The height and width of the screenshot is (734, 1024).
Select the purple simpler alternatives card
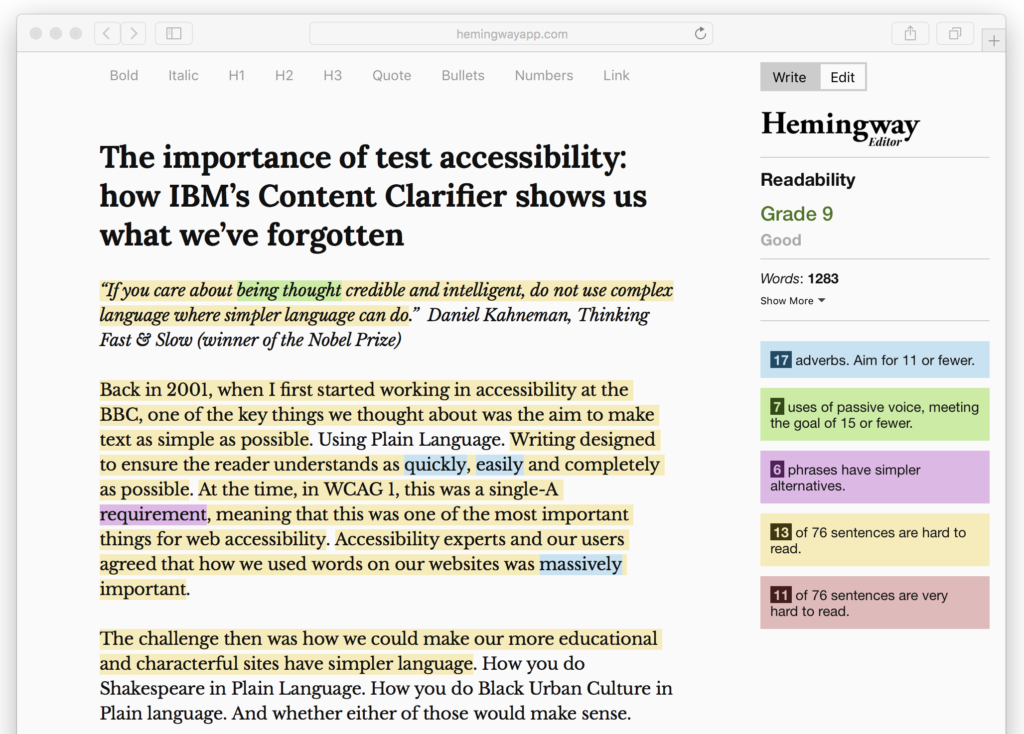(x=874, y=477)
